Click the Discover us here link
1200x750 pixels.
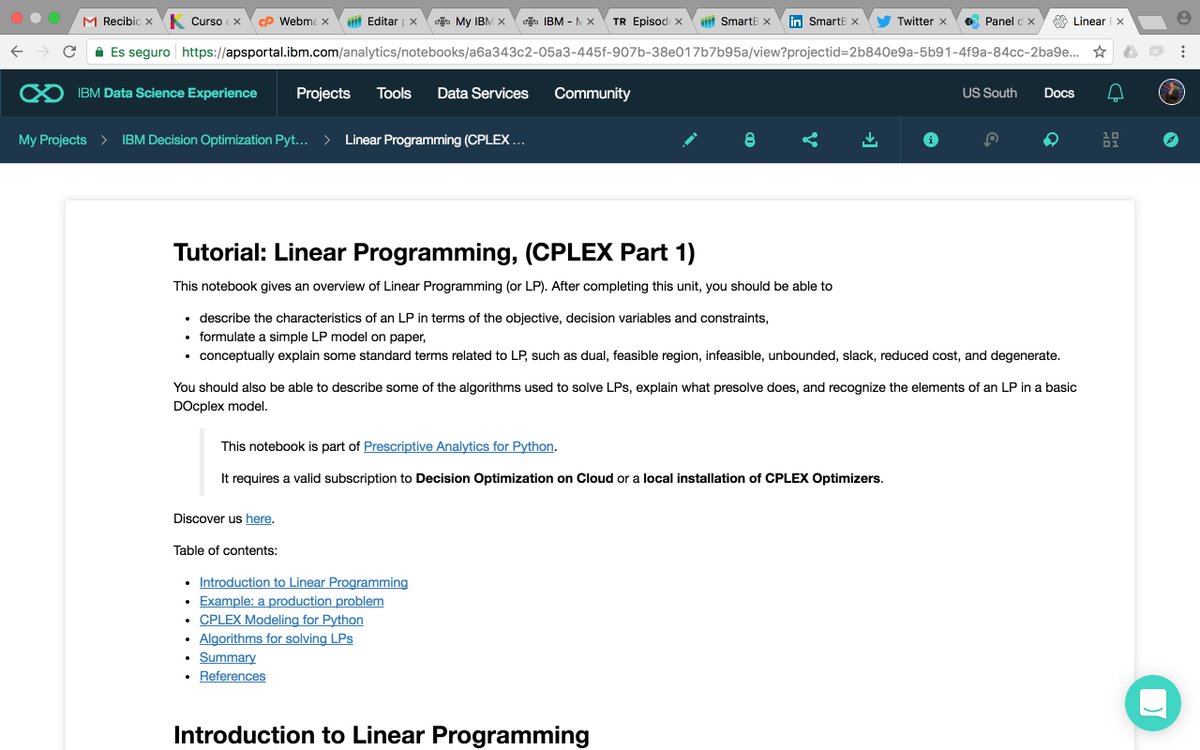(x=258, y=519)
